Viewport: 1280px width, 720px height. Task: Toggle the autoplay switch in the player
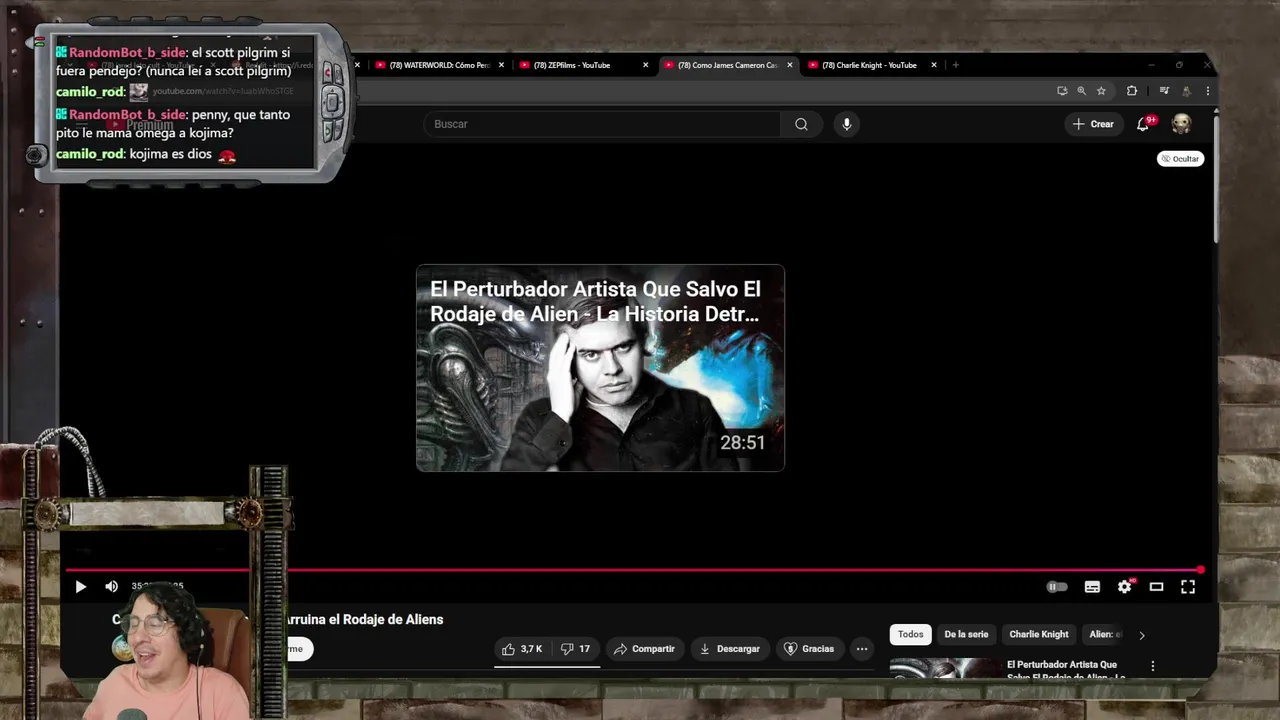click(1057, 587)
